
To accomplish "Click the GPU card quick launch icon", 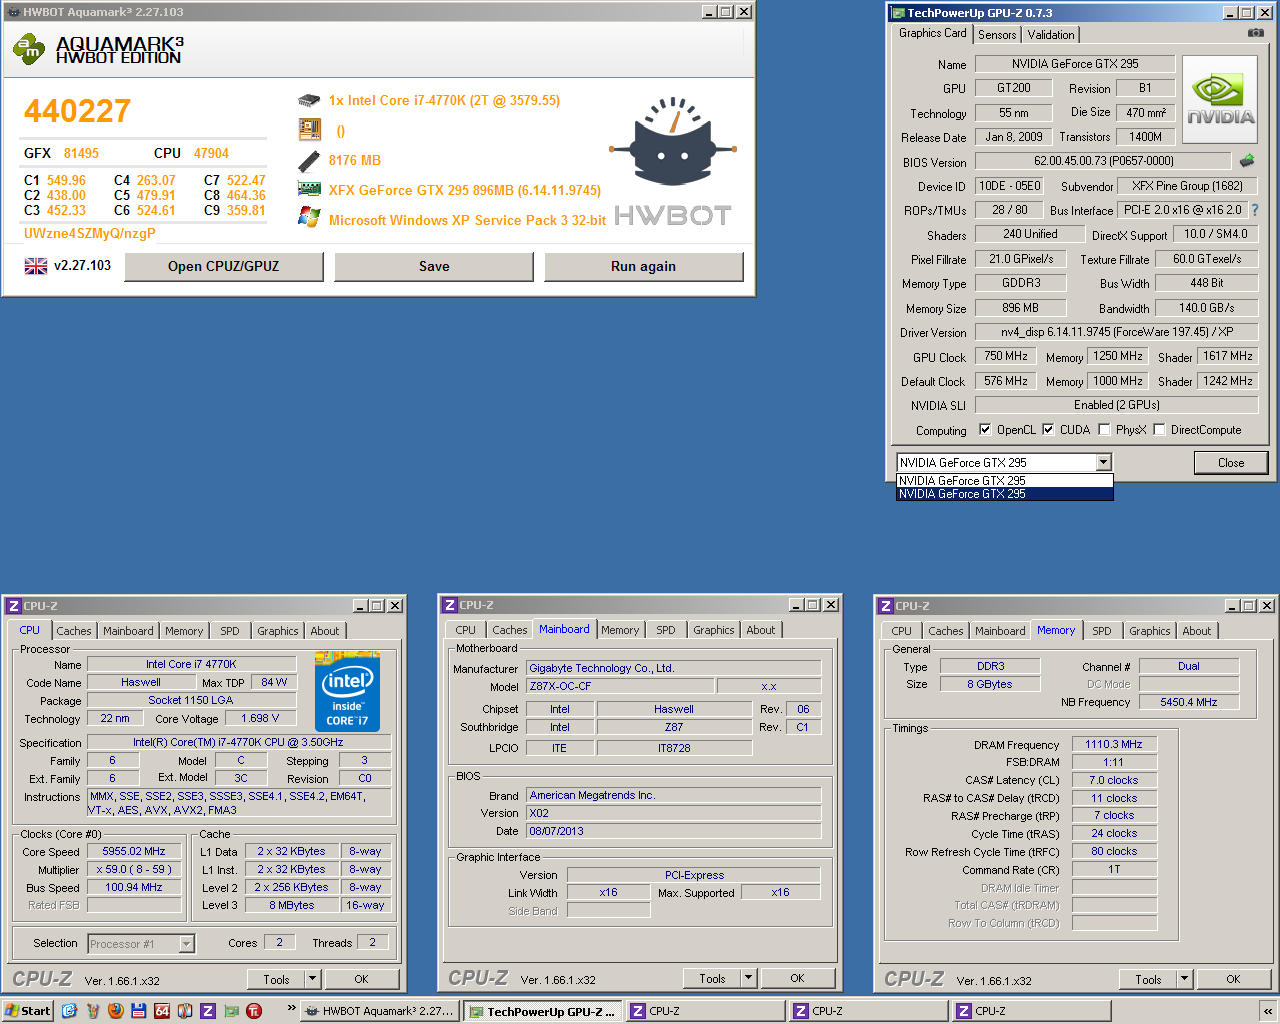I will (x=231, y=1011).
